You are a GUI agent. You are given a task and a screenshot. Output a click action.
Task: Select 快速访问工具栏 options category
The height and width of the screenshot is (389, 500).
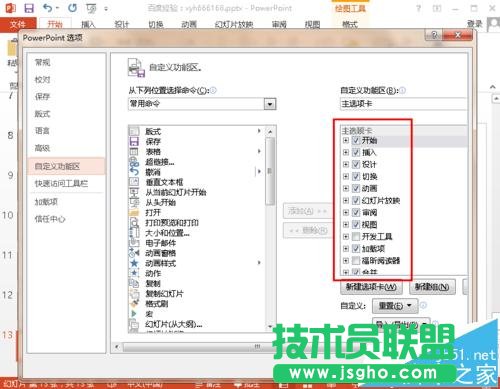pyautogui.click(x=61, y=183)
